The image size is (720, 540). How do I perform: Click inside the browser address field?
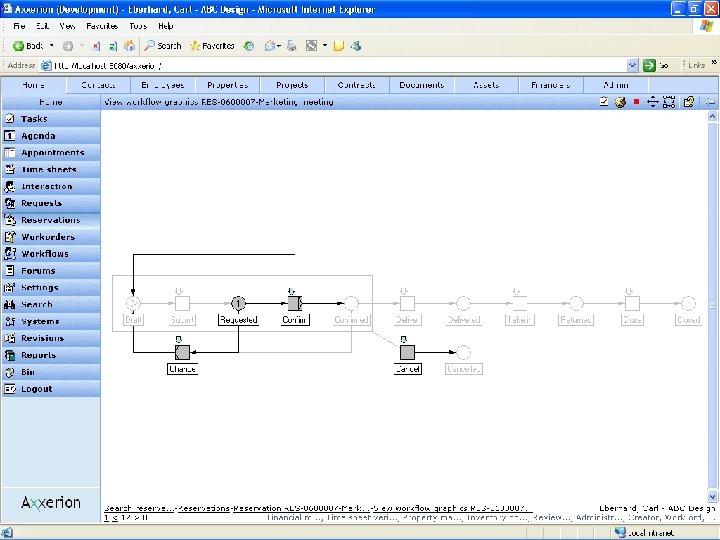pos(330,65)
